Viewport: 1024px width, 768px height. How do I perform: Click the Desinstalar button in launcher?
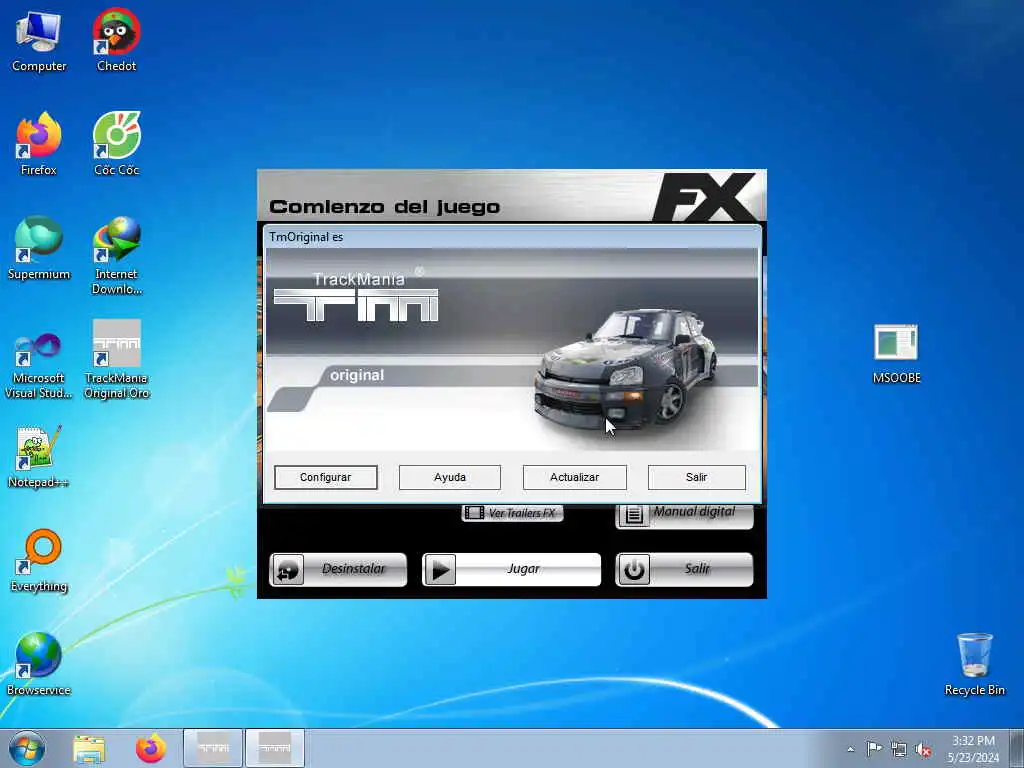pyautogui.click(x=338, y=569)
